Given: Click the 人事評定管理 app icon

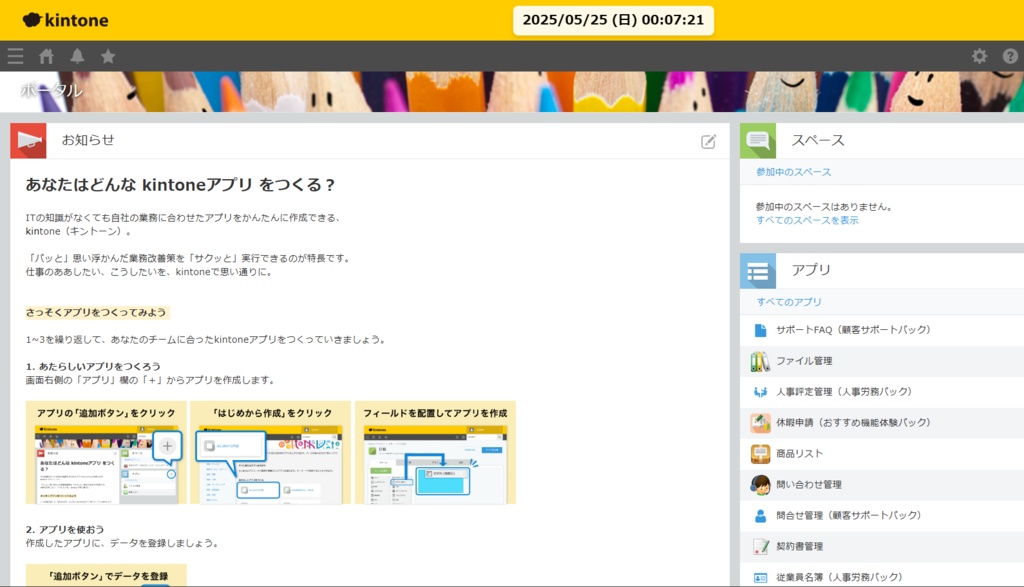Looking at the screenshot, I should (760, 392).
